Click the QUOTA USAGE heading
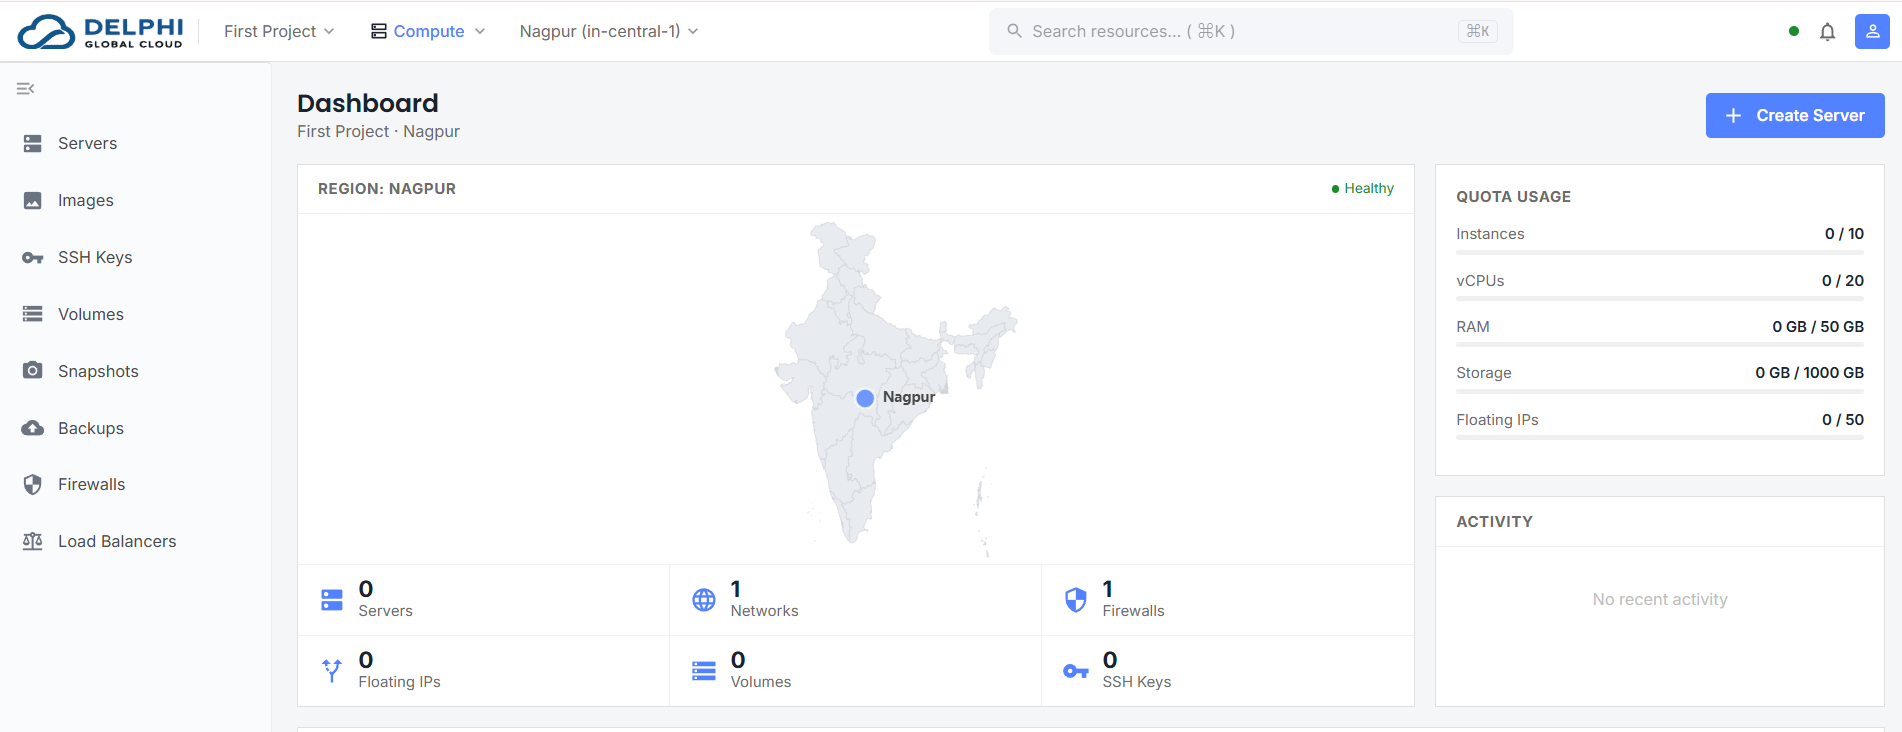Viewport: 1902px width, 732px height. 1513,197
